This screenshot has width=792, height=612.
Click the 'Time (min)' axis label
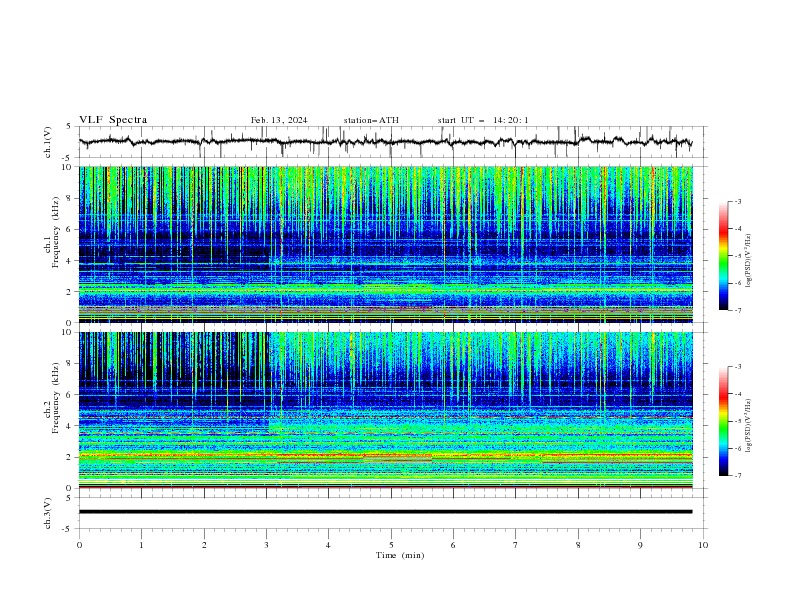400,555
